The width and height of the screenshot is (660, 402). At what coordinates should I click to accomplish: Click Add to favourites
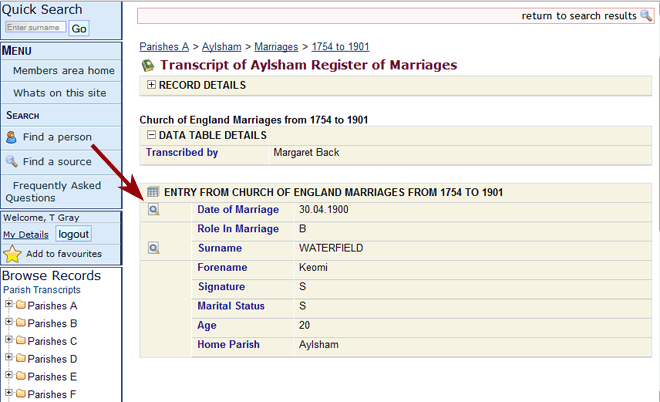(64, 254)
